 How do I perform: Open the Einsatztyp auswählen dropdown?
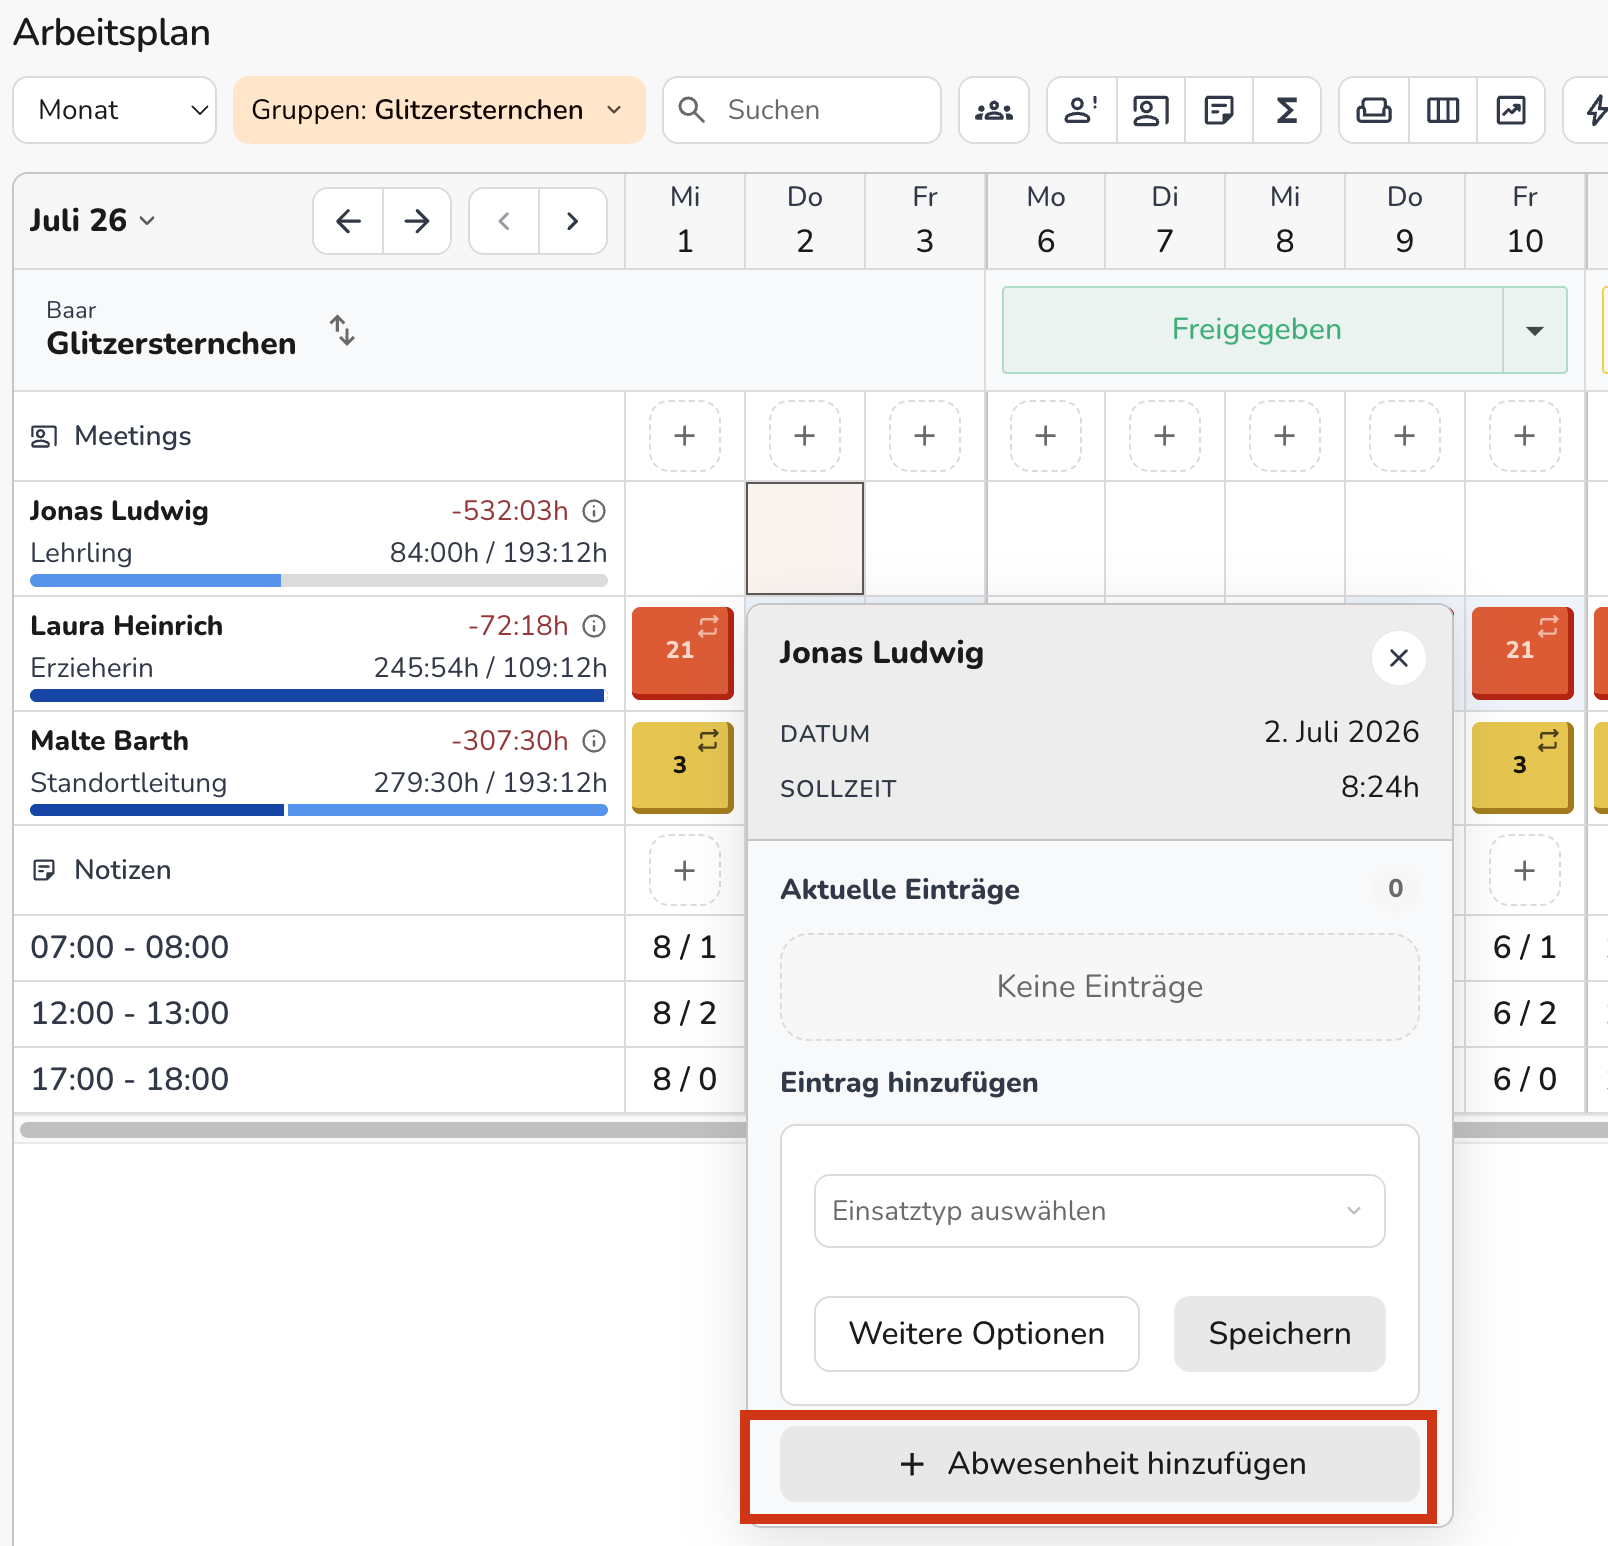coord(1100,1211)
